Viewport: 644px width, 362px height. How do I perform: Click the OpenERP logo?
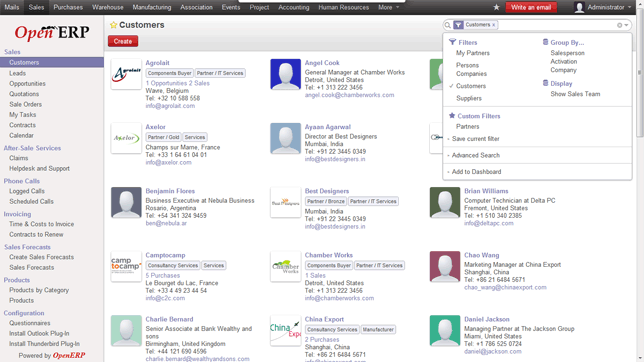52,32
